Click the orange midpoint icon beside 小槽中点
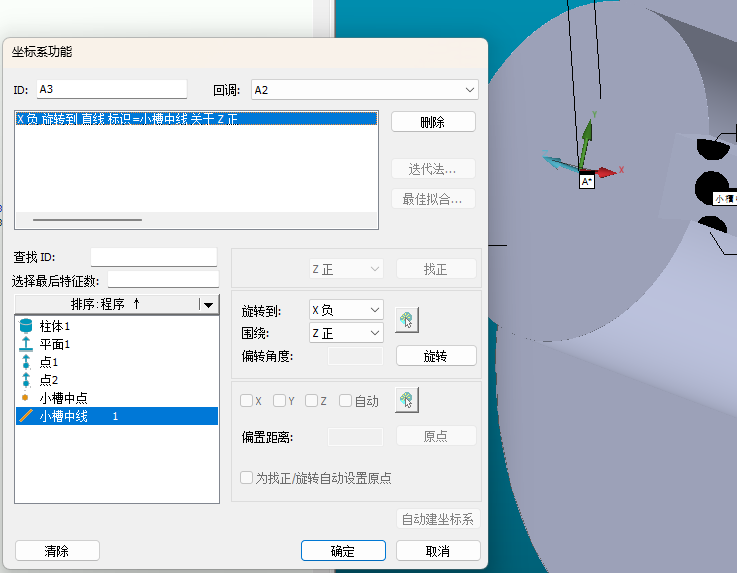This screenshot has height=573, width=737. [25, 398]
